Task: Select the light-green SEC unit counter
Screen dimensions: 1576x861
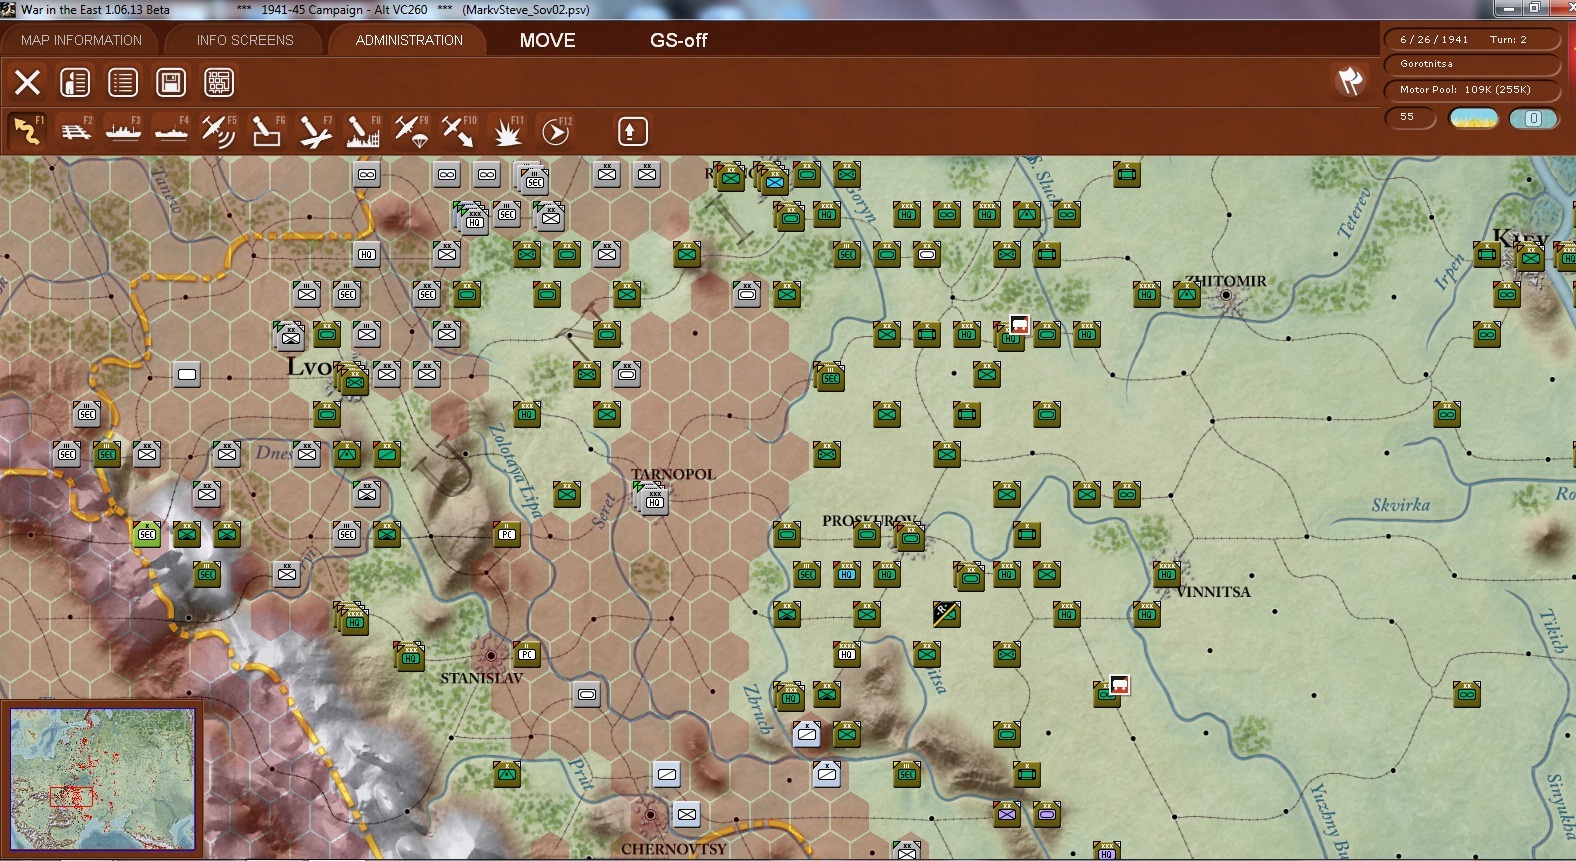Action: [147, 534]
